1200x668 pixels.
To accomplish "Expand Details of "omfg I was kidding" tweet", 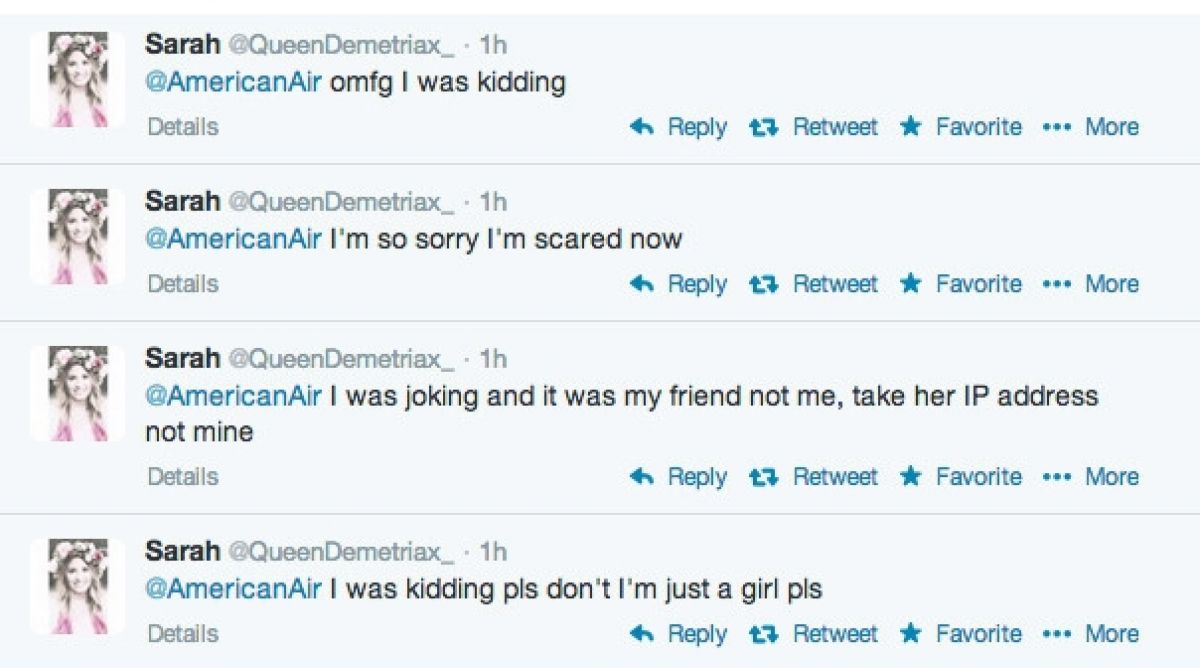I will pos(182,127).
